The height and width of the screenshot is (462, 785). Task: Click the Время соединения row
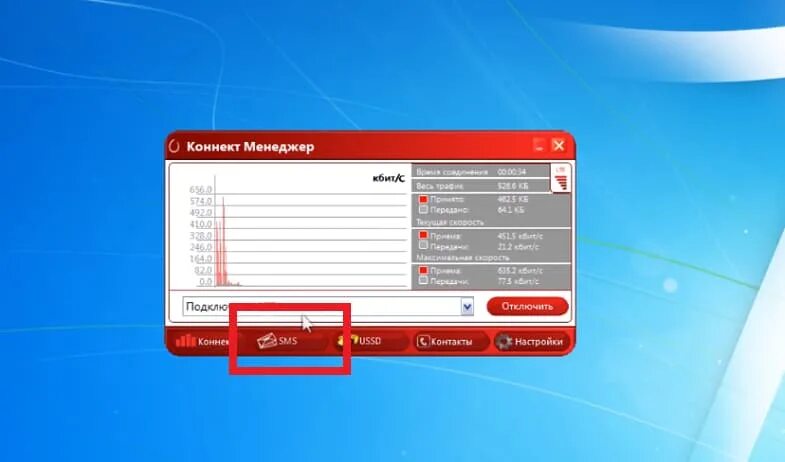(481, 172)
